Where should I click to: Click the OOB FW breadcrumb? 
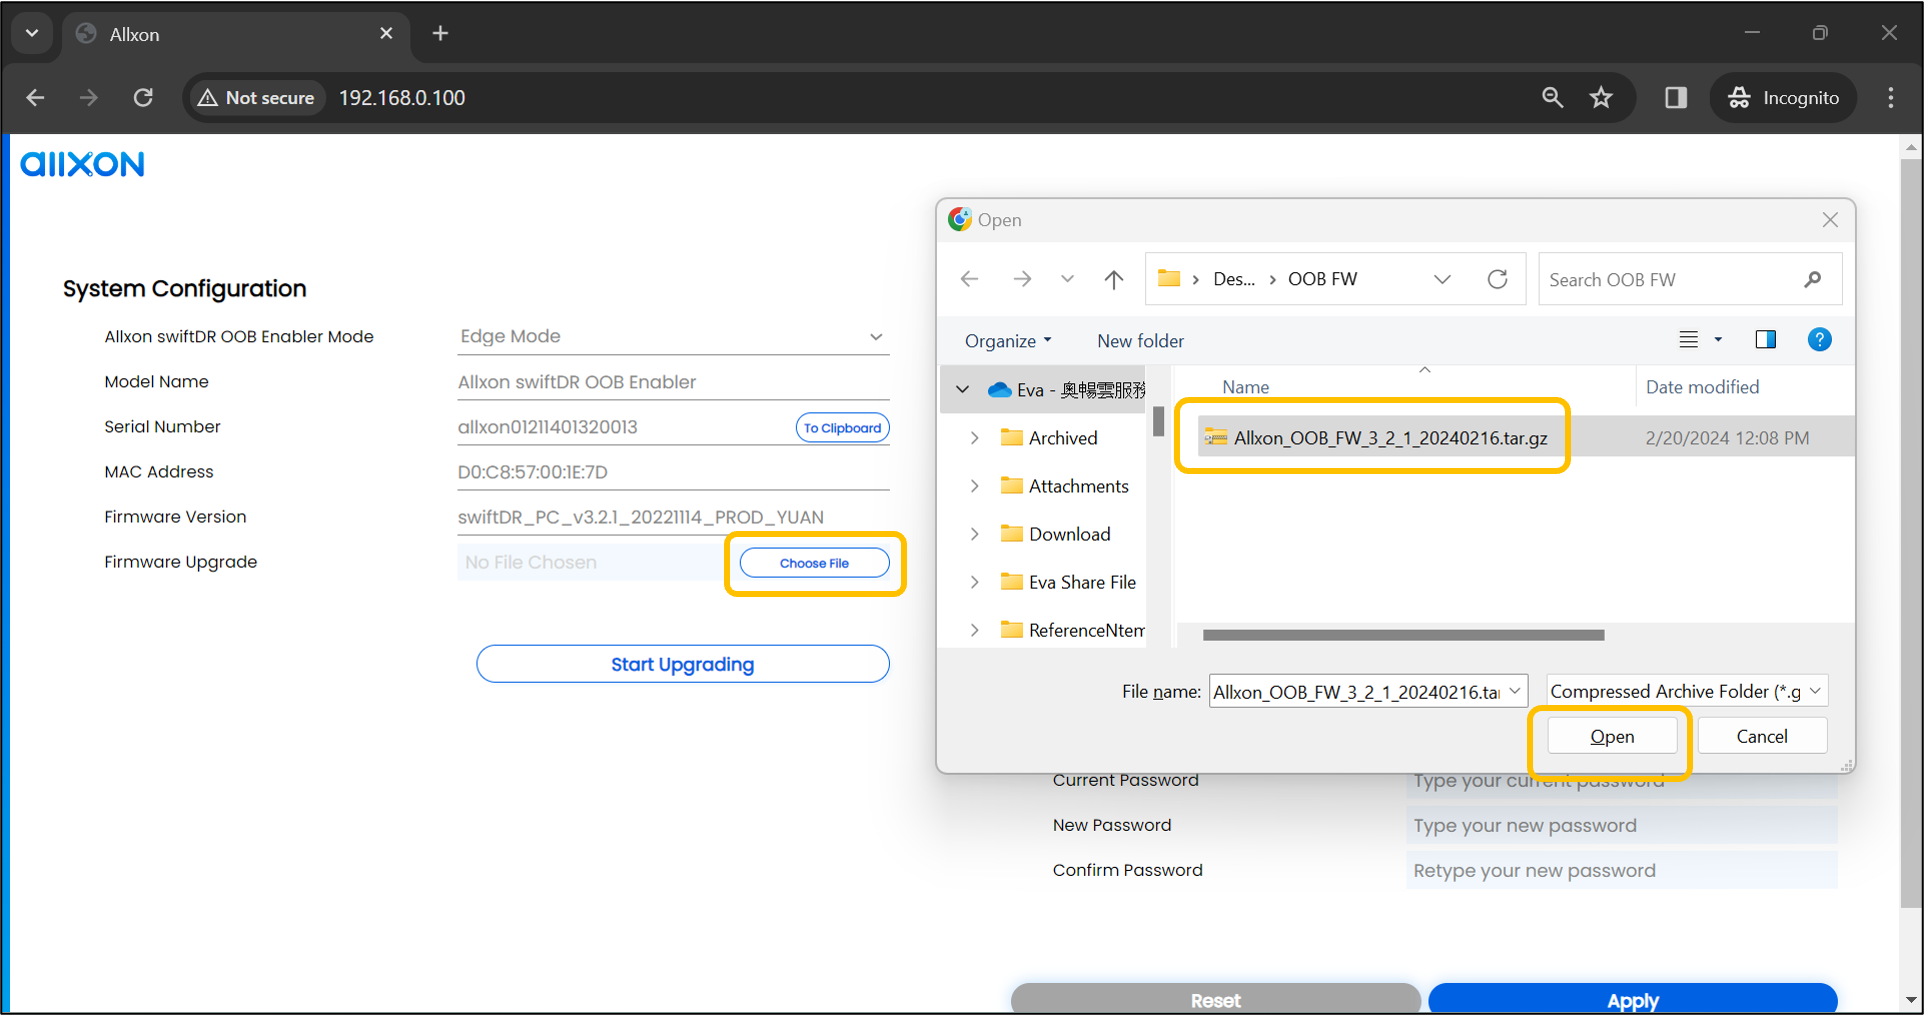pos(1322,279)
